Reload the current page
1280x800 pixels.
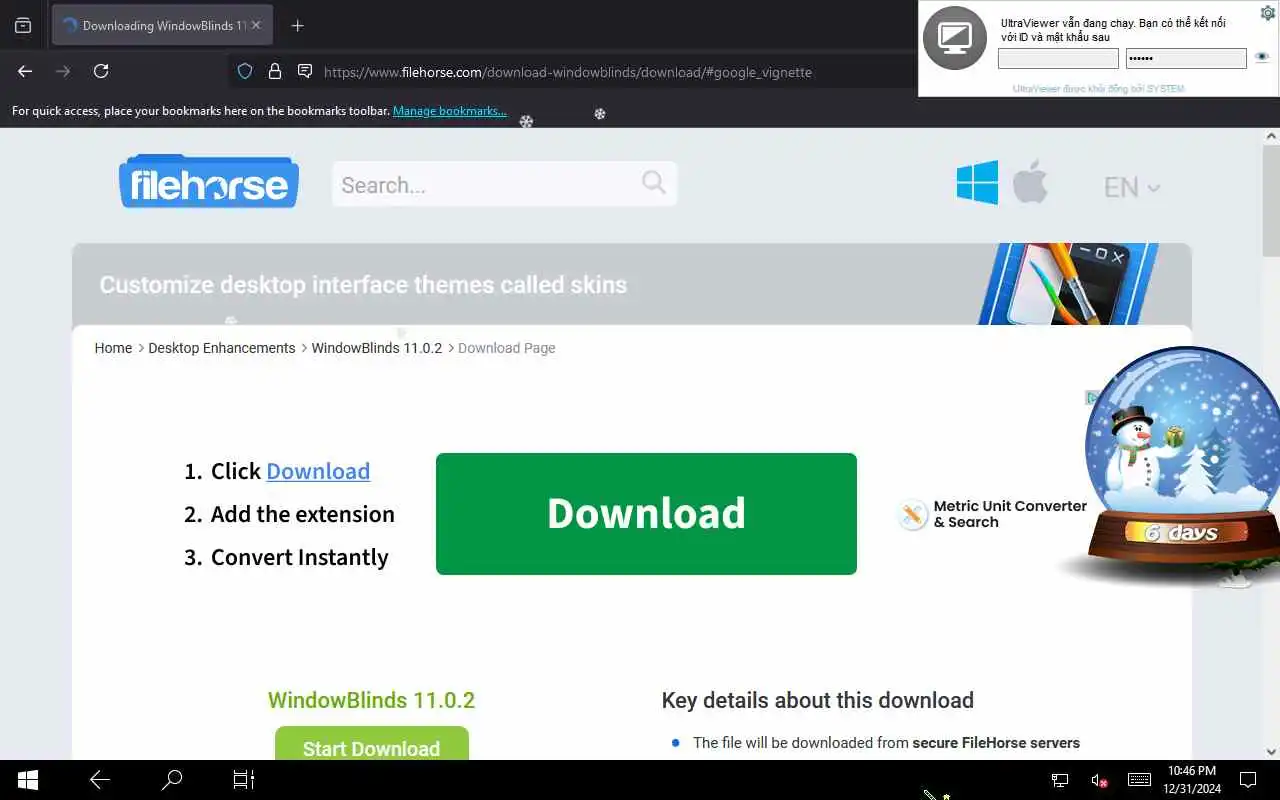coord(101,71)
